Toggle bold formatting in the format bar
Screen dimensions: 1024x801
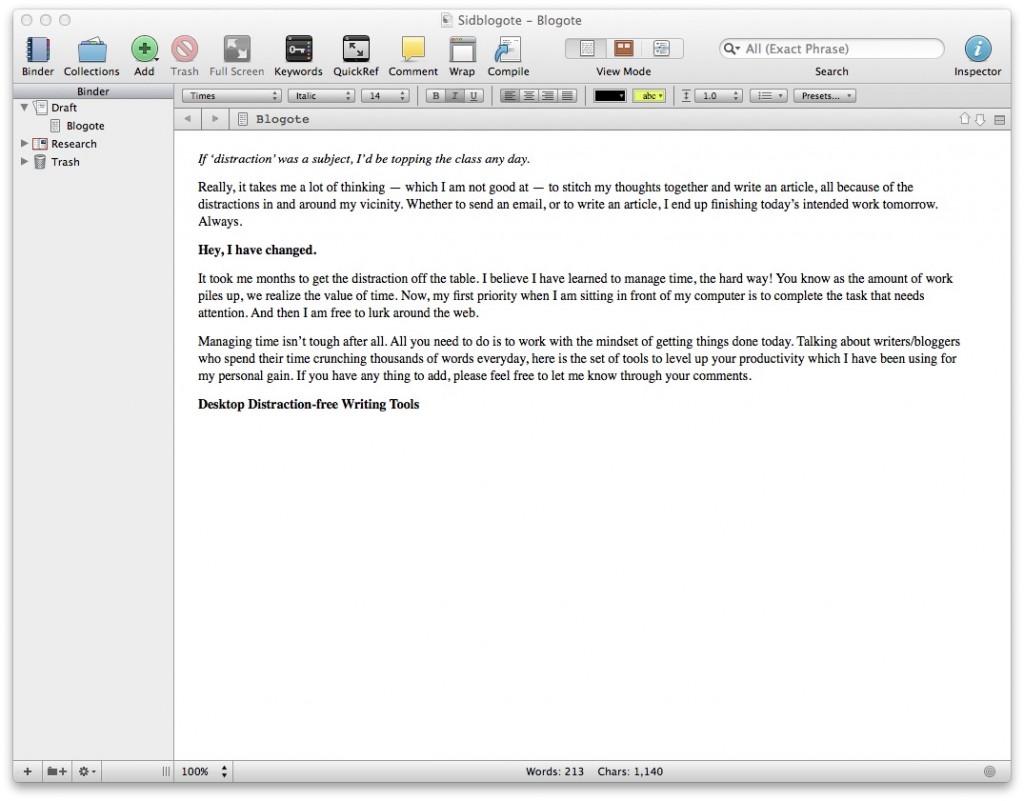pyautogui.click(x=434, y=95)
